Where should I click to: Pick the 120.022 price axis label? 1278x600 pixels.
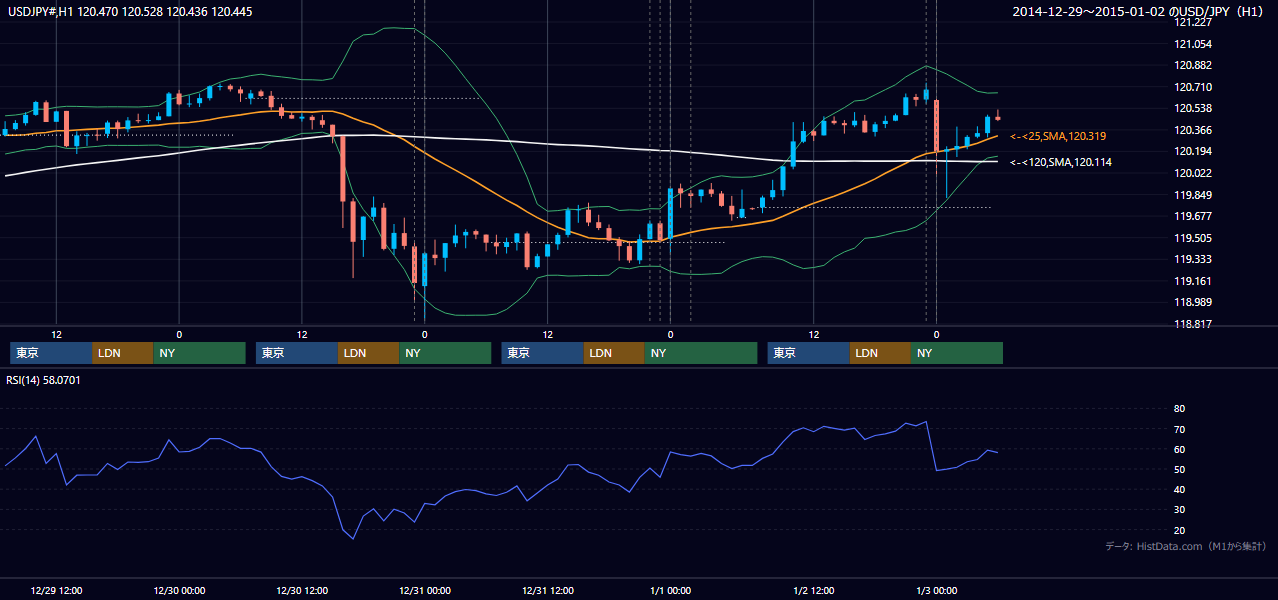pos(1192,173)
